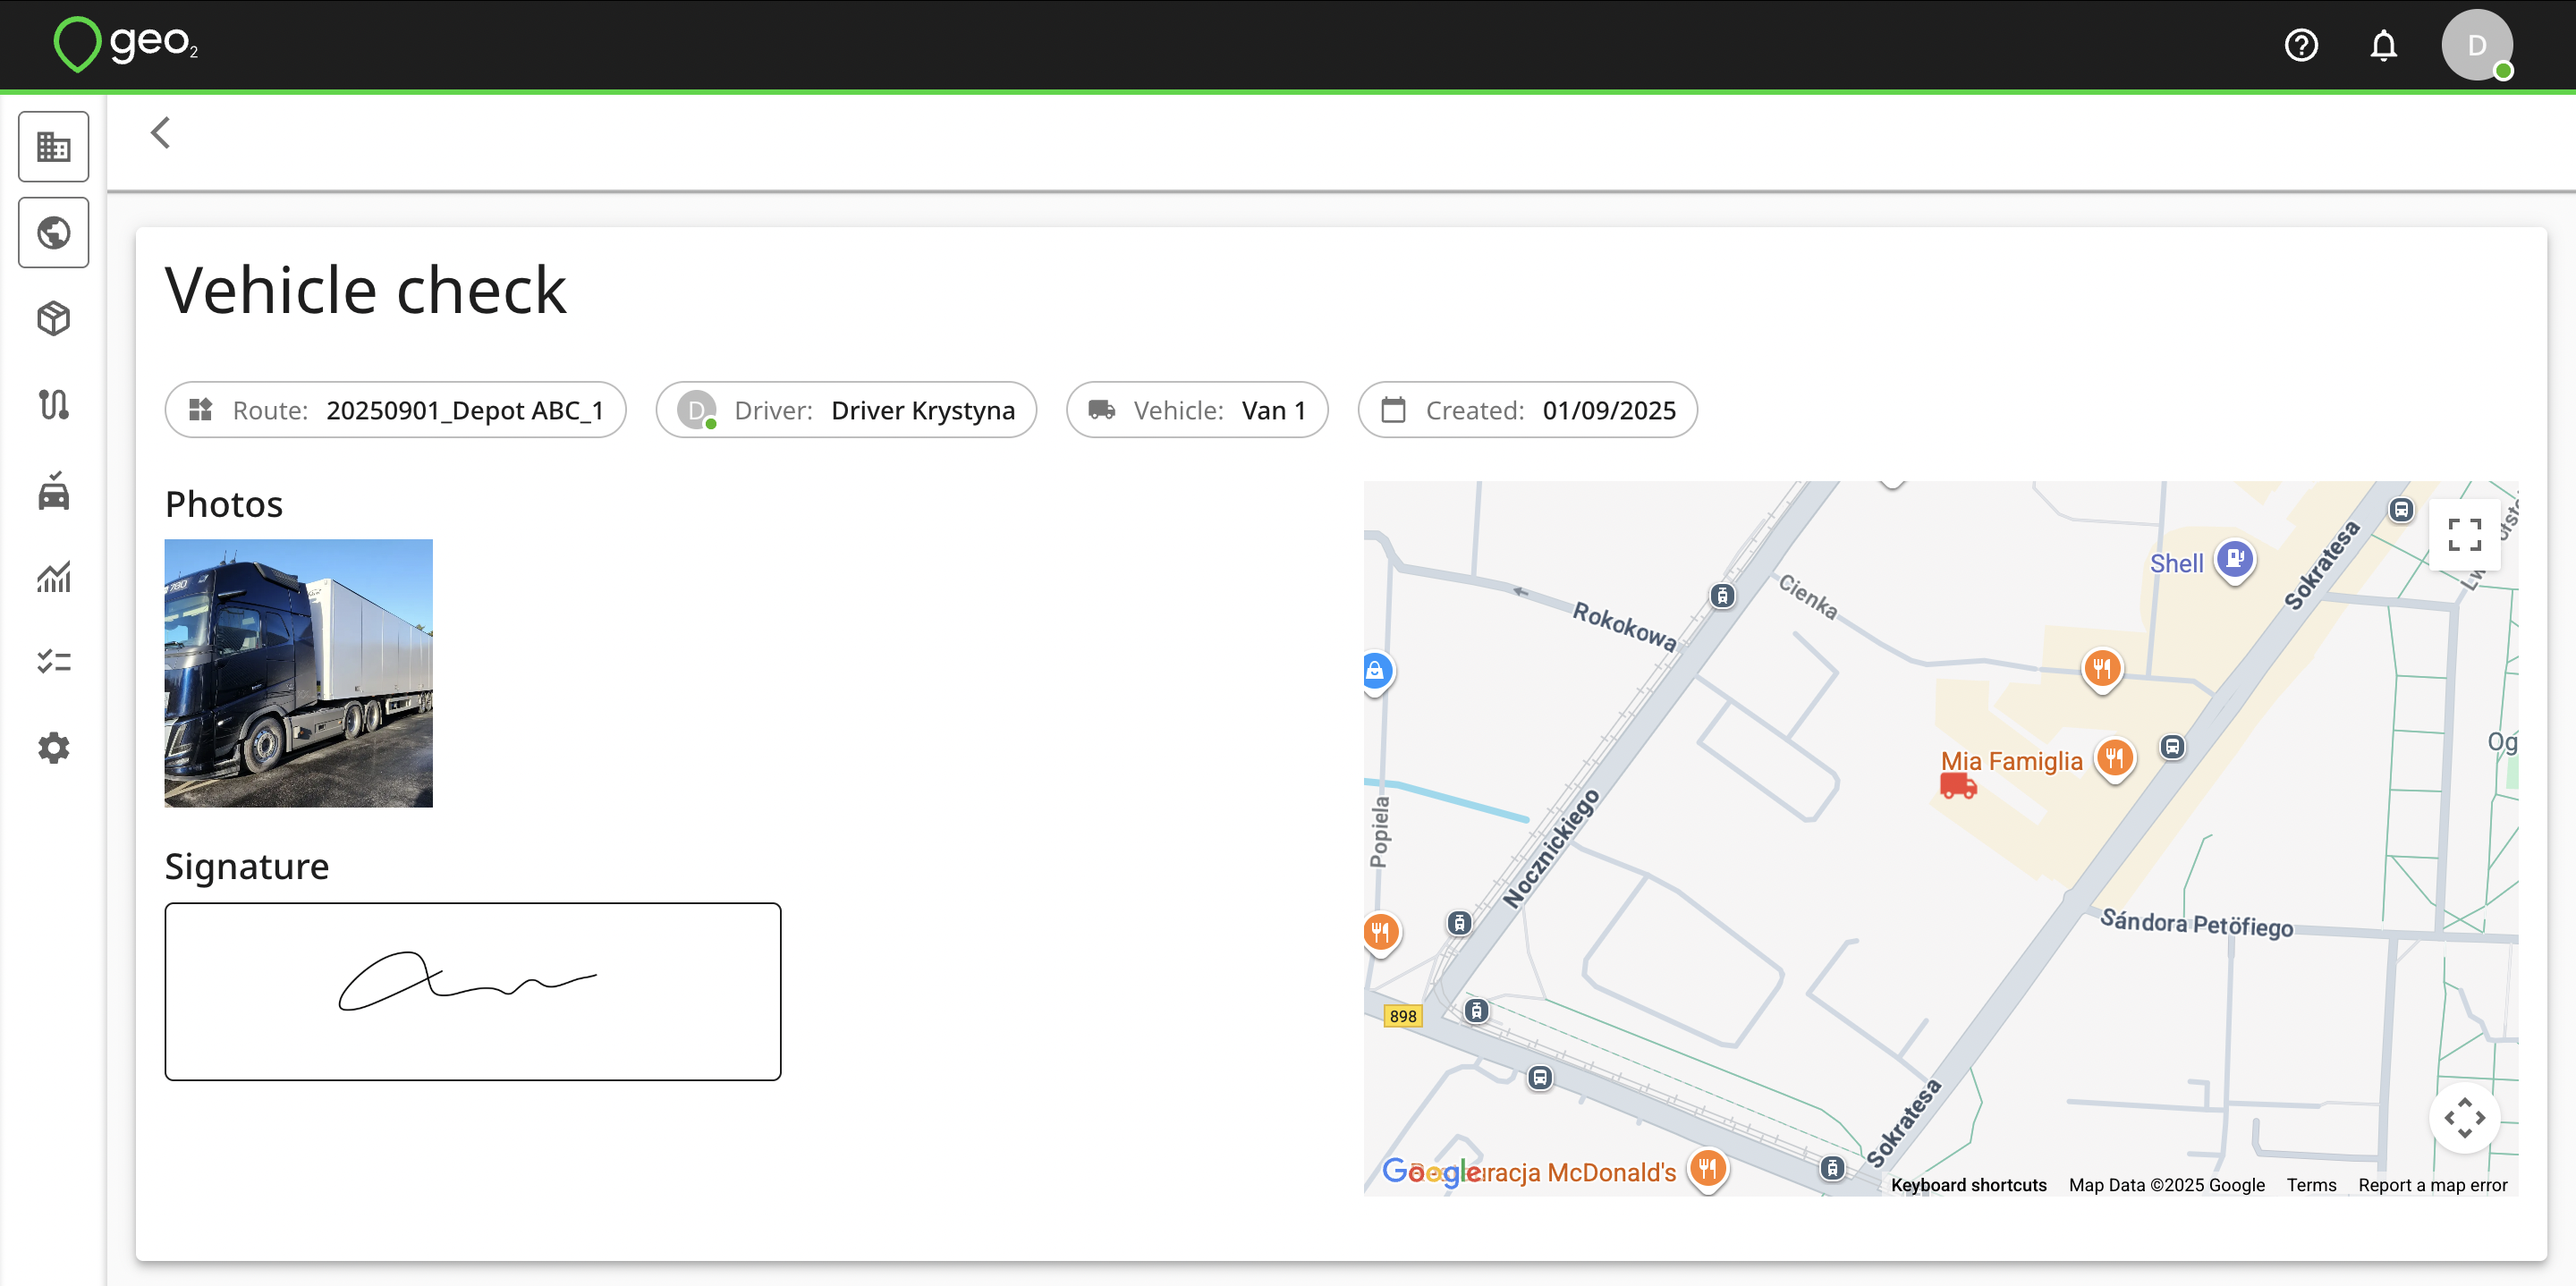Viewport: 2576px width, 1286px height.
Task: Click the Mia Famiglia restaurant pin
Action: [x=2115, y=759]
